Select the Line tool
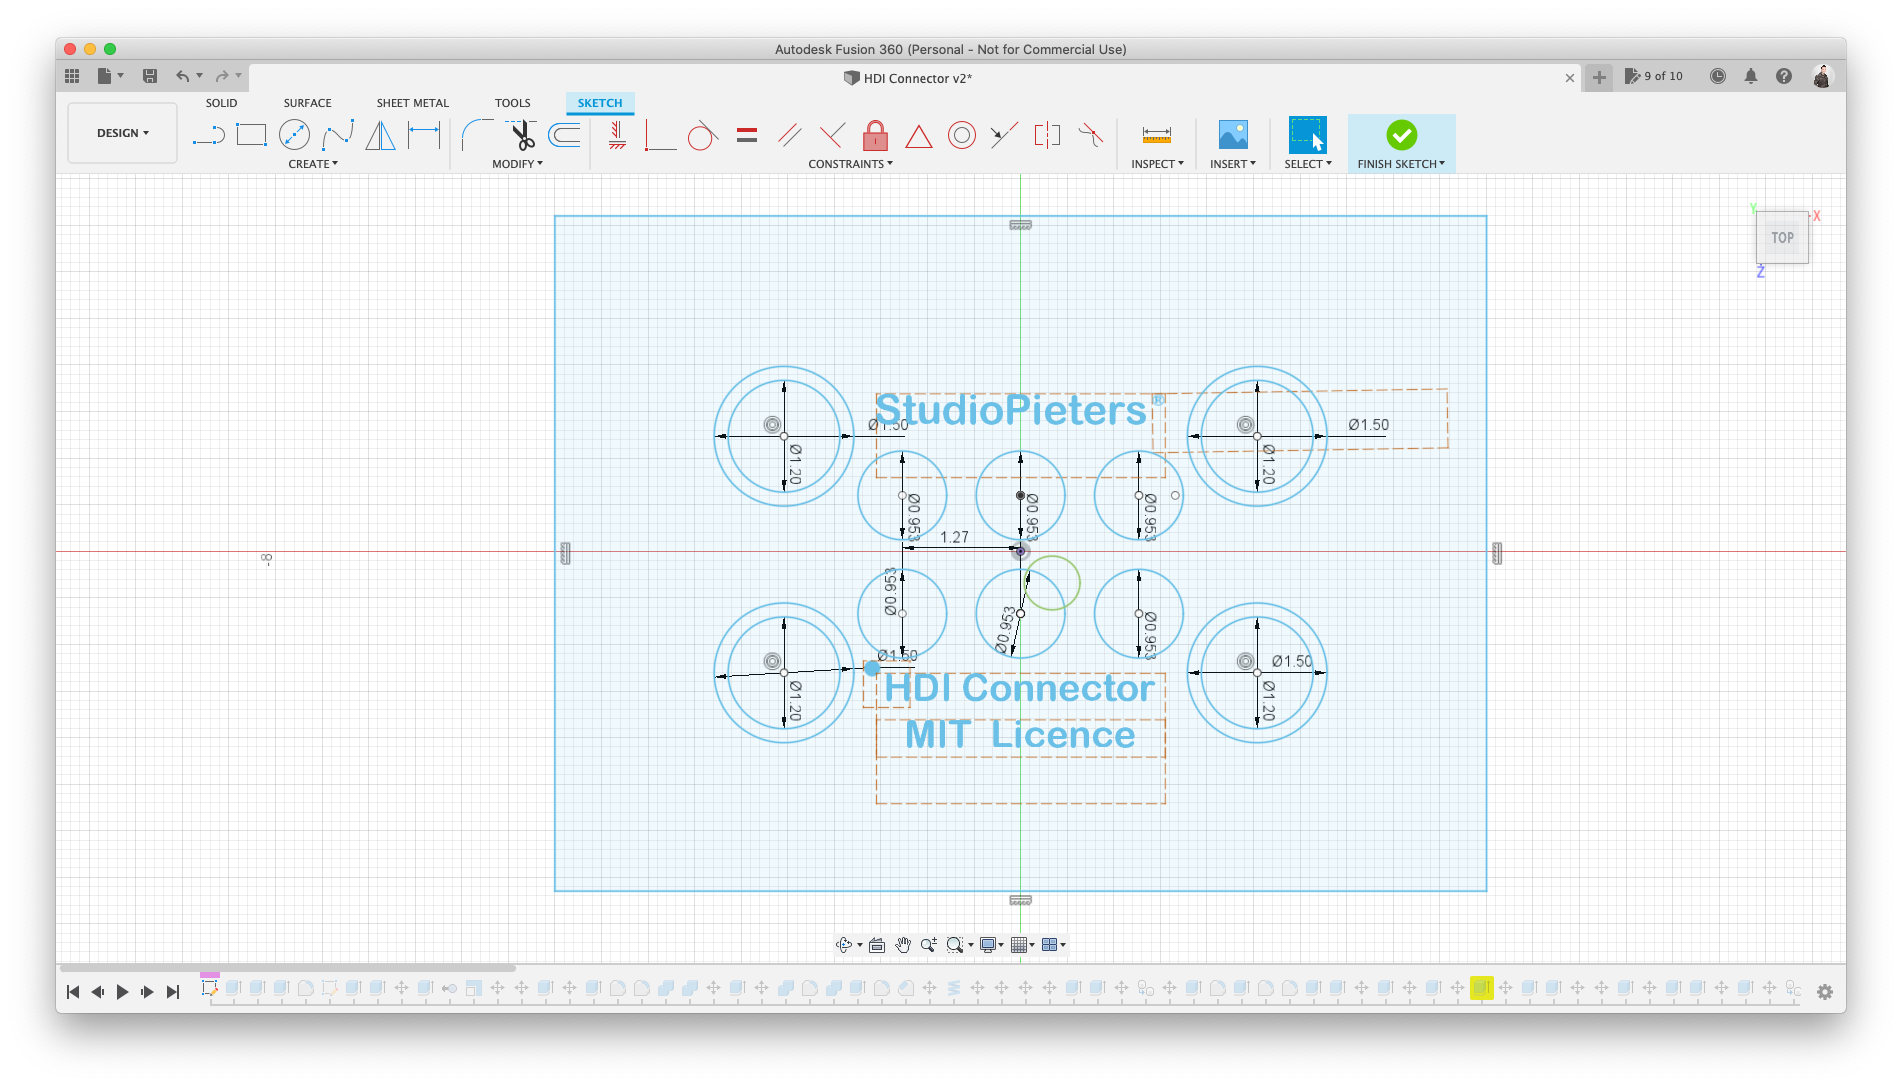 click(208, 135)
